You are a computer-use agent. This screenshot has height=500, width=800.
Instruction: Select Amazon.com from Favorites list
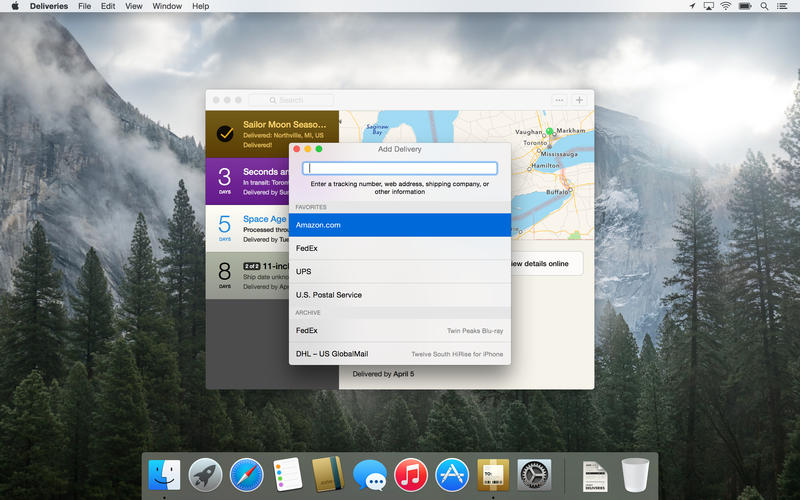coord(400,225)
